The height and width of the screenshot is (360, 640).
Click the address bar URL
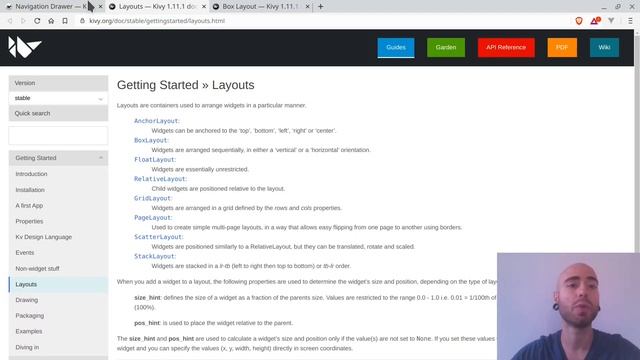click(157, 21)
